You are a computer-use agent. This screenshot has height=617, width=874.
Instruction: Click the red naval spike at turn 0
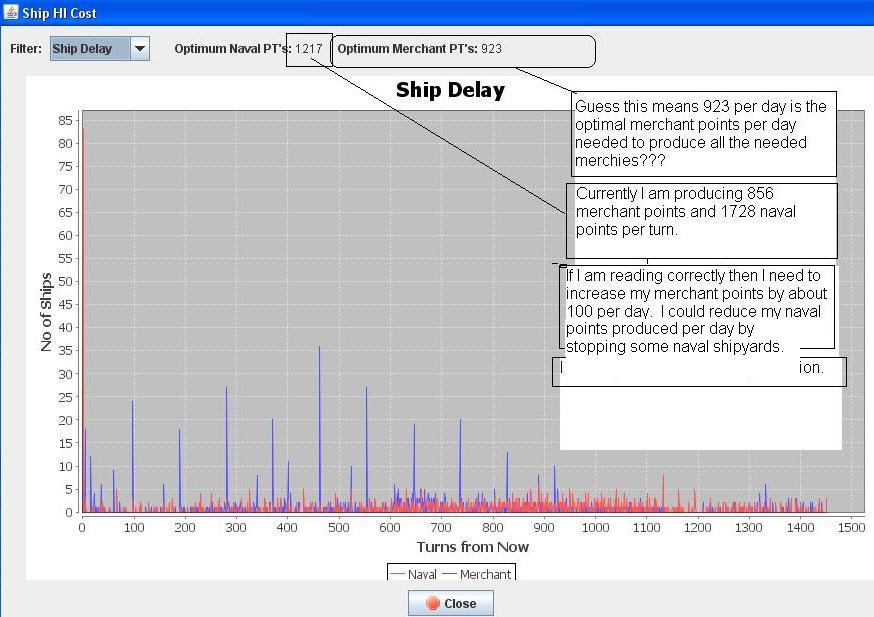pos(83,319)
